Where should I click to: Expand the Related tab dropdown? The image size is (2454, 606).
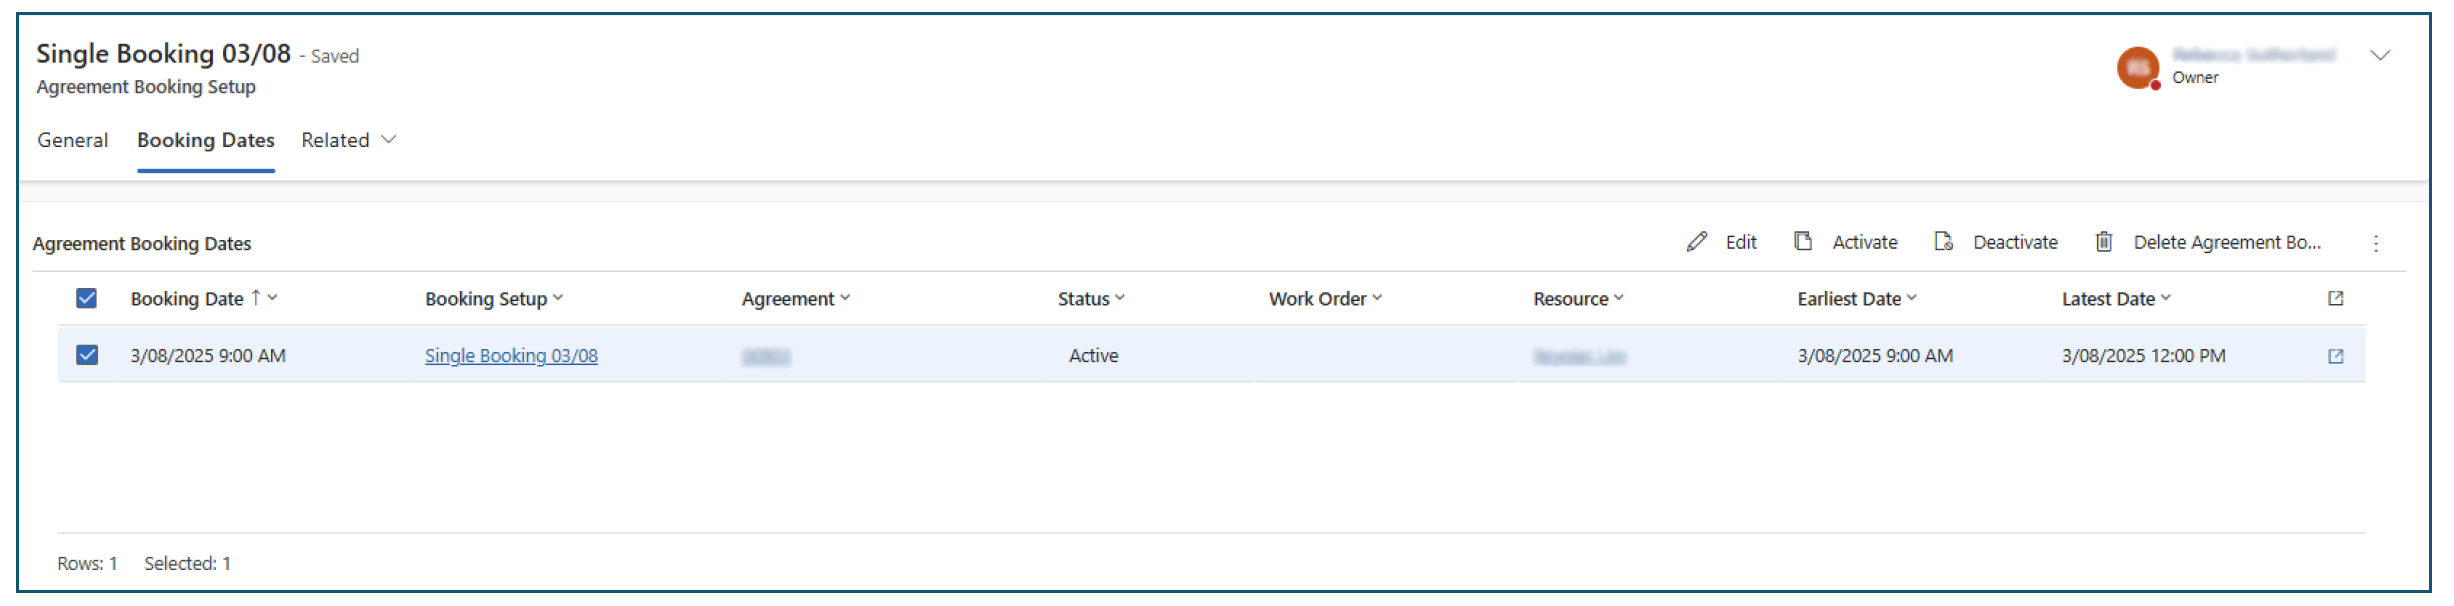[348, 140]
